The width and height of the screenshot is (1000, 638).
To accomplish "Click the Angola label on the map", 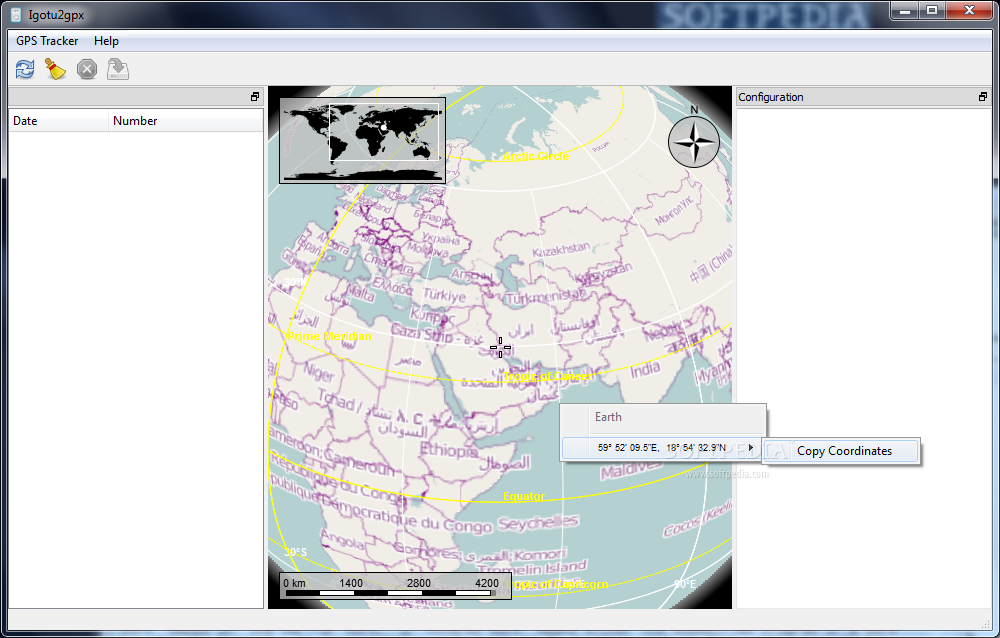I will (x=342, y=539).
